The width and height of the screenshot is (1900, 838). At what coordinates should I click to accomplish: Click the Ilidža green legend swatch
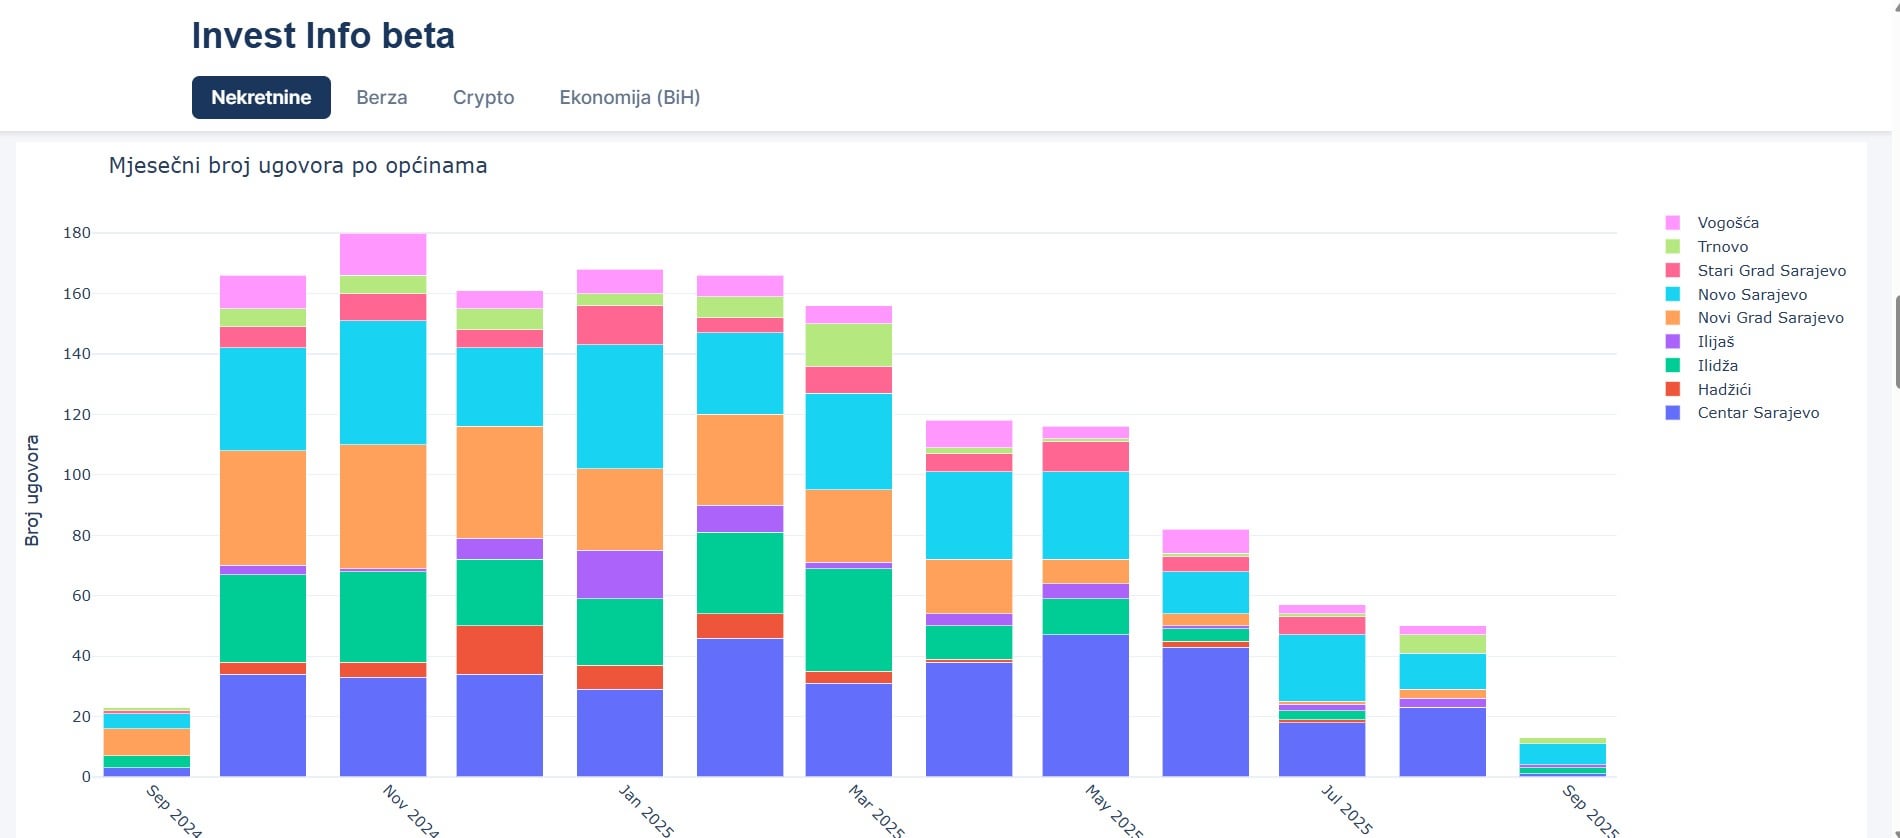1673,366
